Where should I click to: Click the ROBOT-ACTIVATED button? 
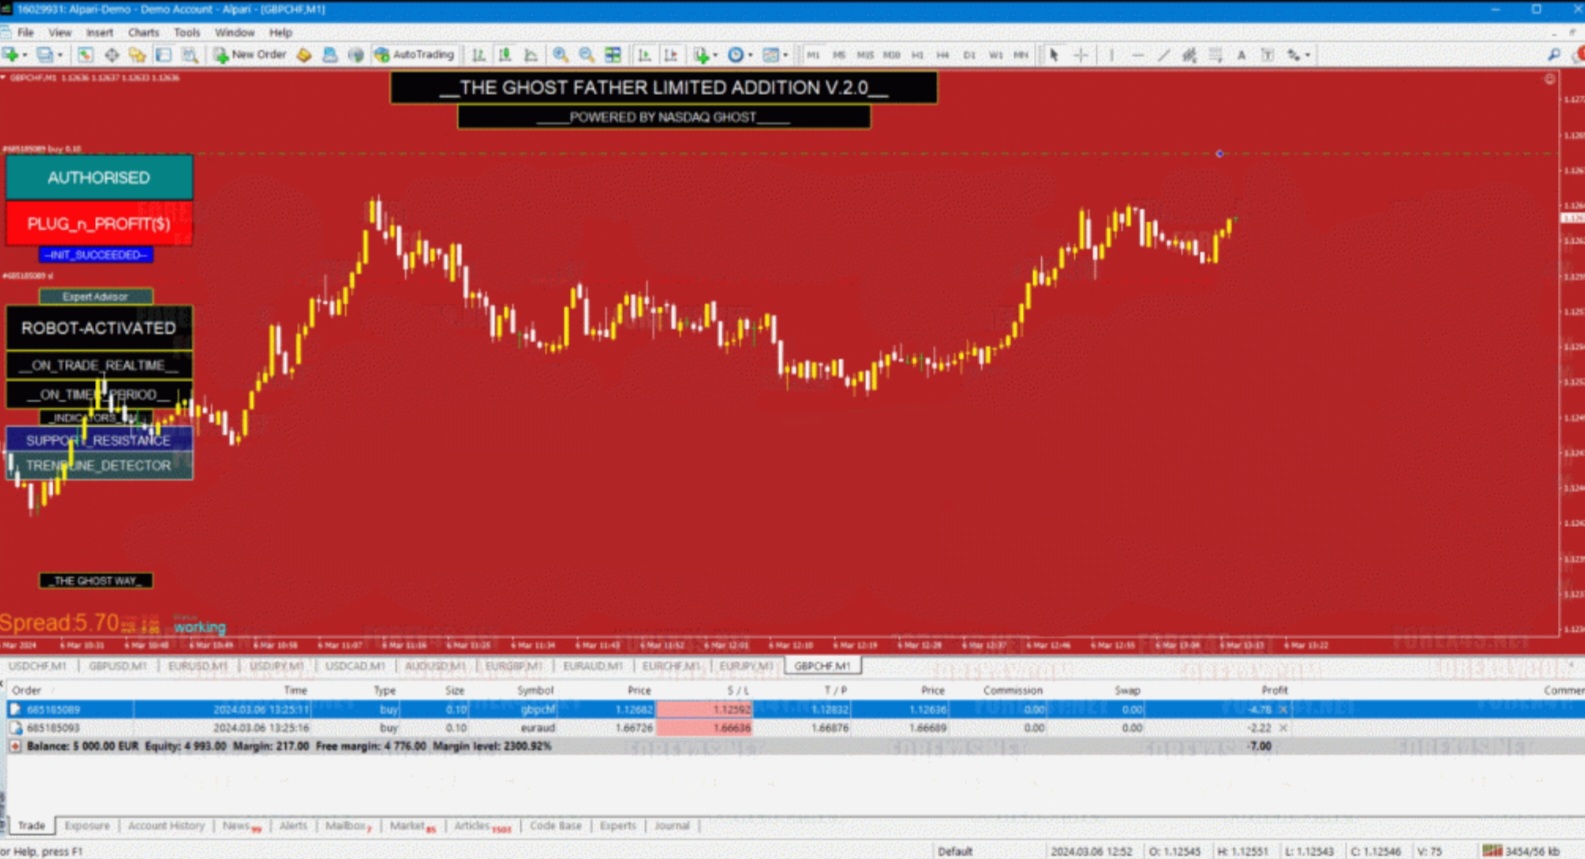99,328
